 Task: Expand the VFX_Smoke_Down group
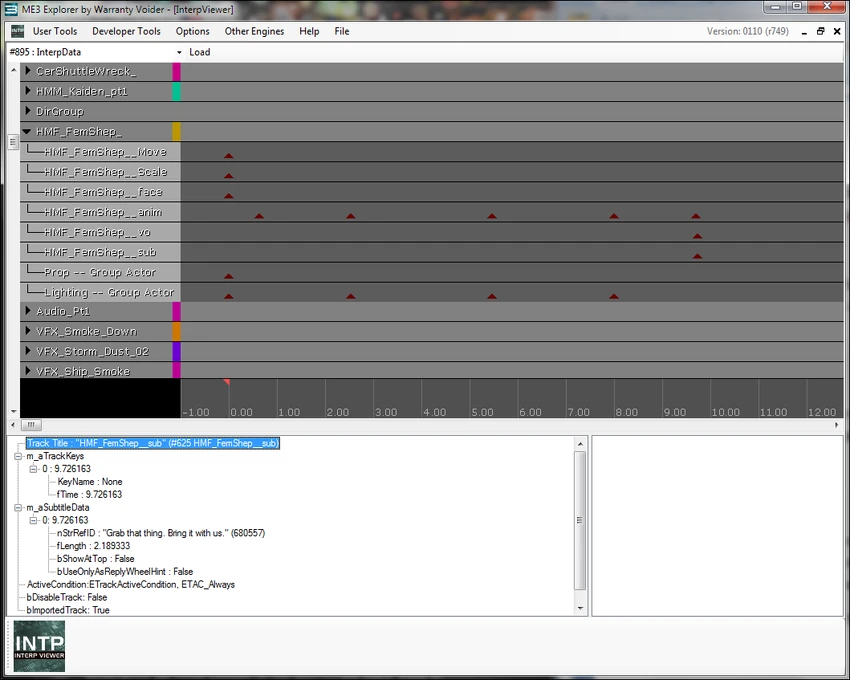pos(28,331)
